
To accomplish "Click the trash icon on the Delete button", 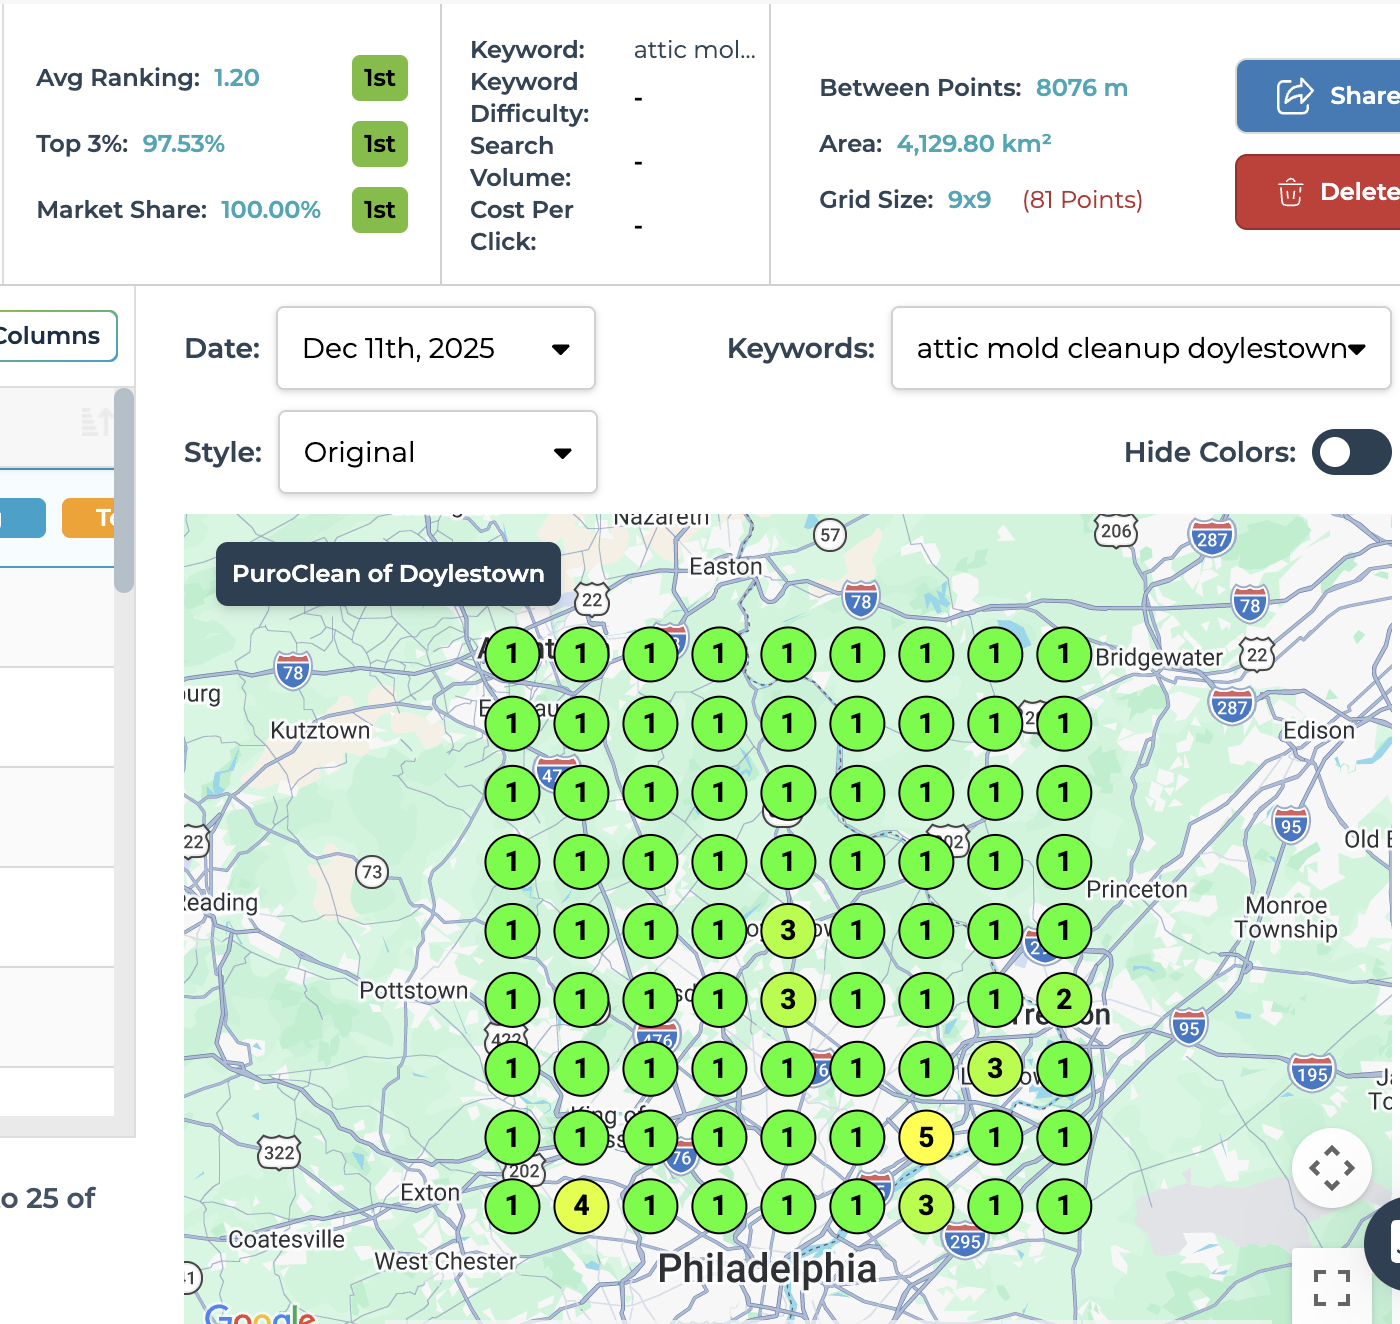I will pos(1291,192).
